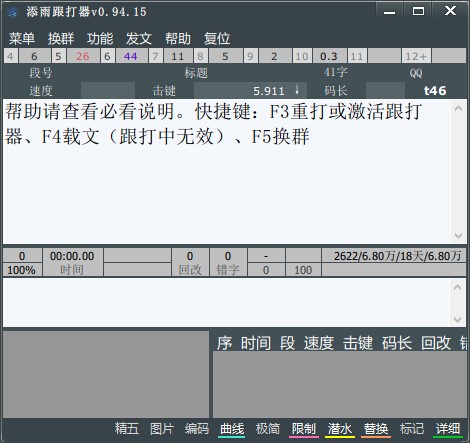The height and width of the screenshot is (443, 470).
Task: Click inside the typing input box
Action: click(x=227, y=302)
